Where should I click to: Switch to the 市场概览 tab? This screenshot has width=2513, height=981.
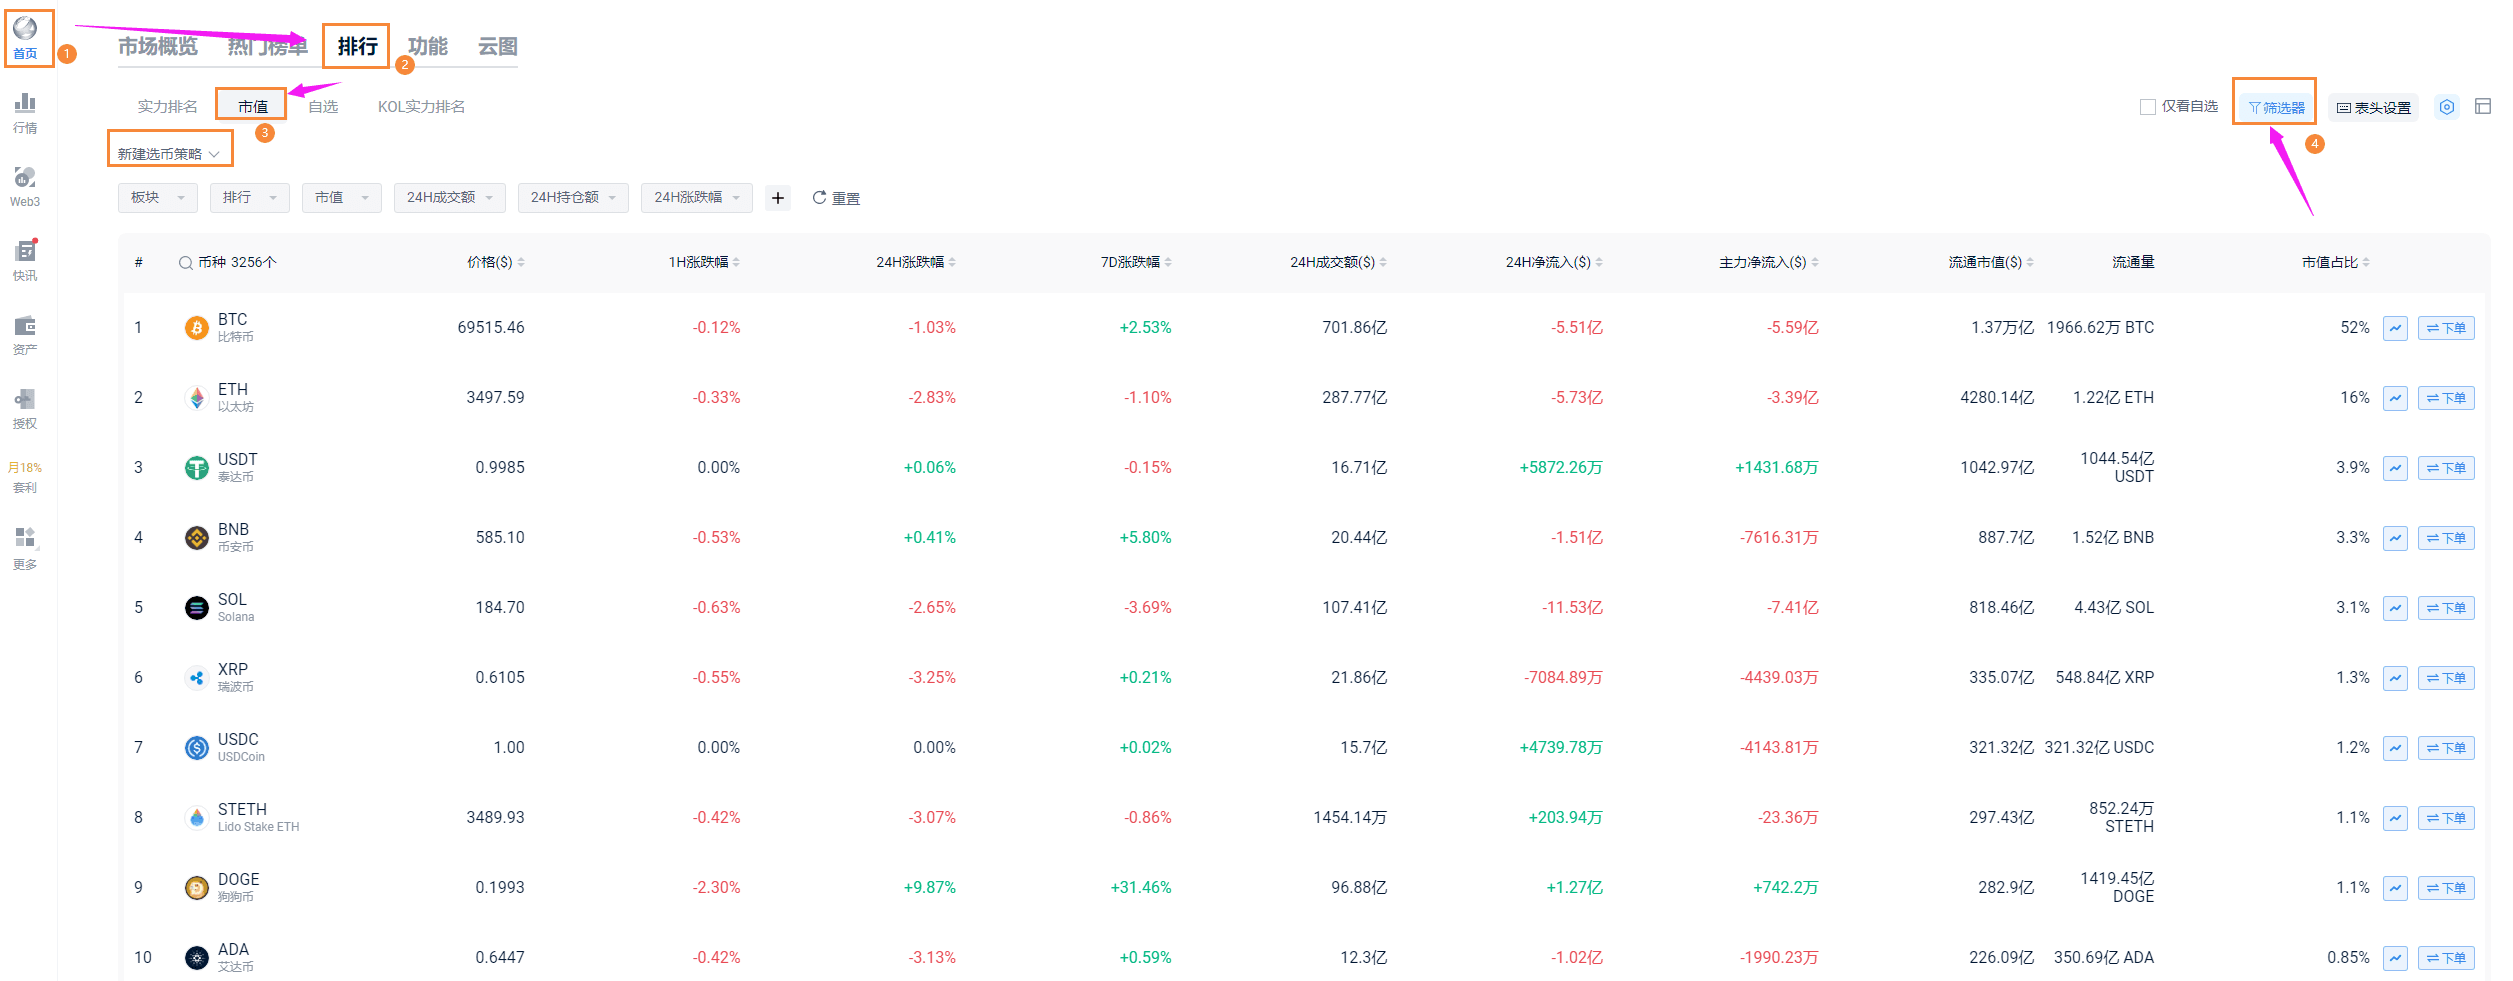click(x=158, y=47)
